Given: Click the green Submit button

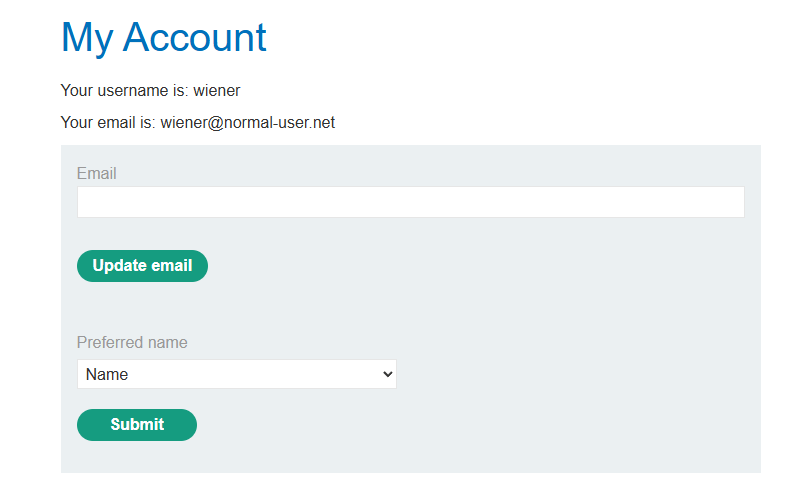Looking at the screenshot, I should (137, 425).
